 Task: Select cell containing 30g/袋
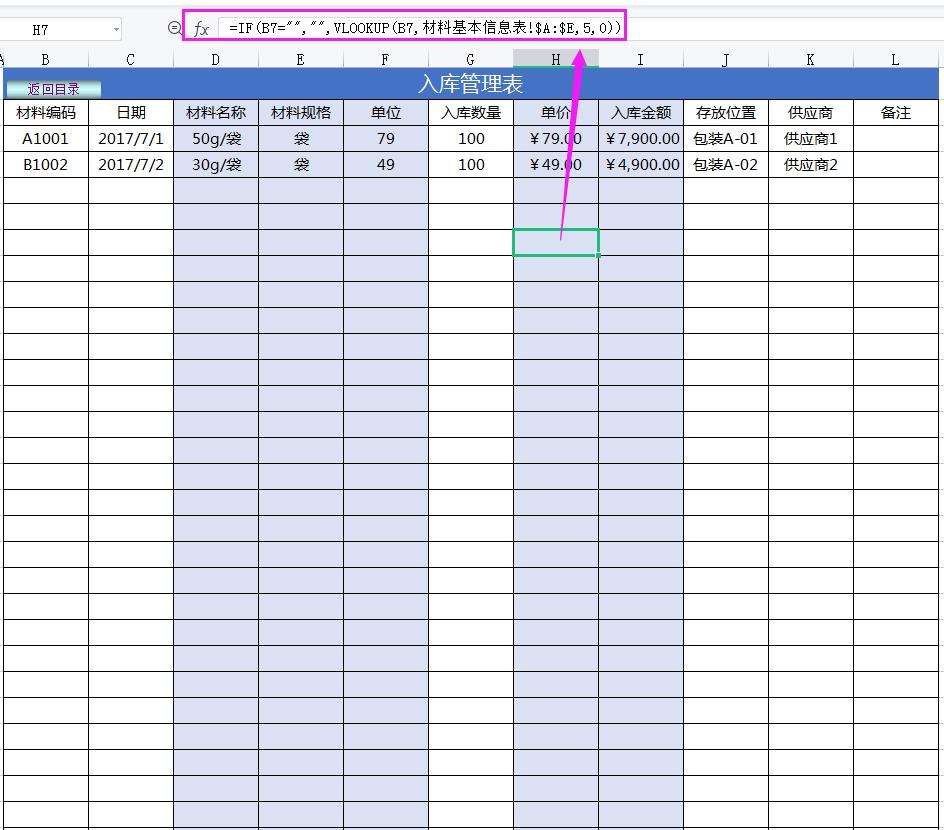pos(216,164)
